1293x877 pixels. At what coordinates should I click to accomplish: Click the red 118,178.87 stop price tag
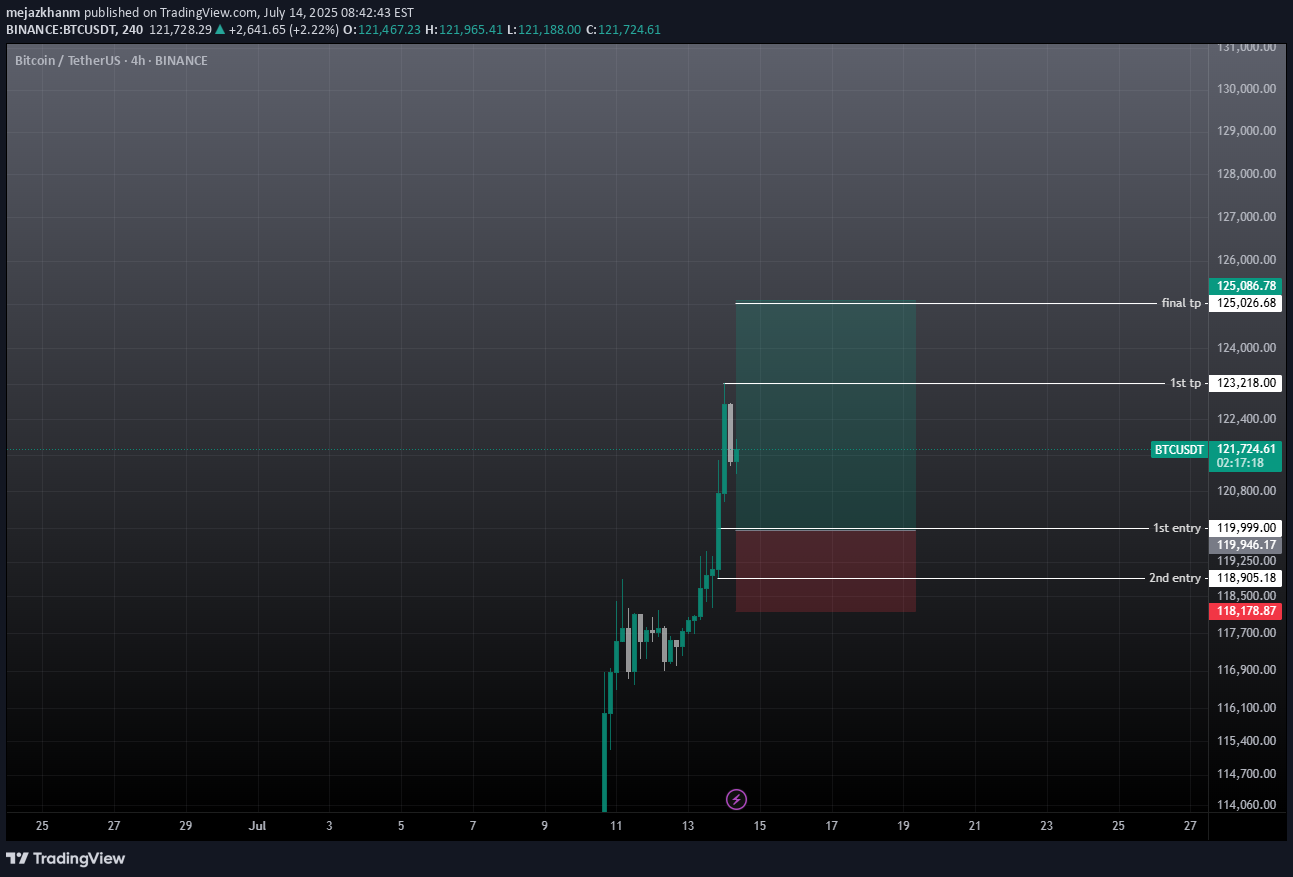pos(1245,611)
